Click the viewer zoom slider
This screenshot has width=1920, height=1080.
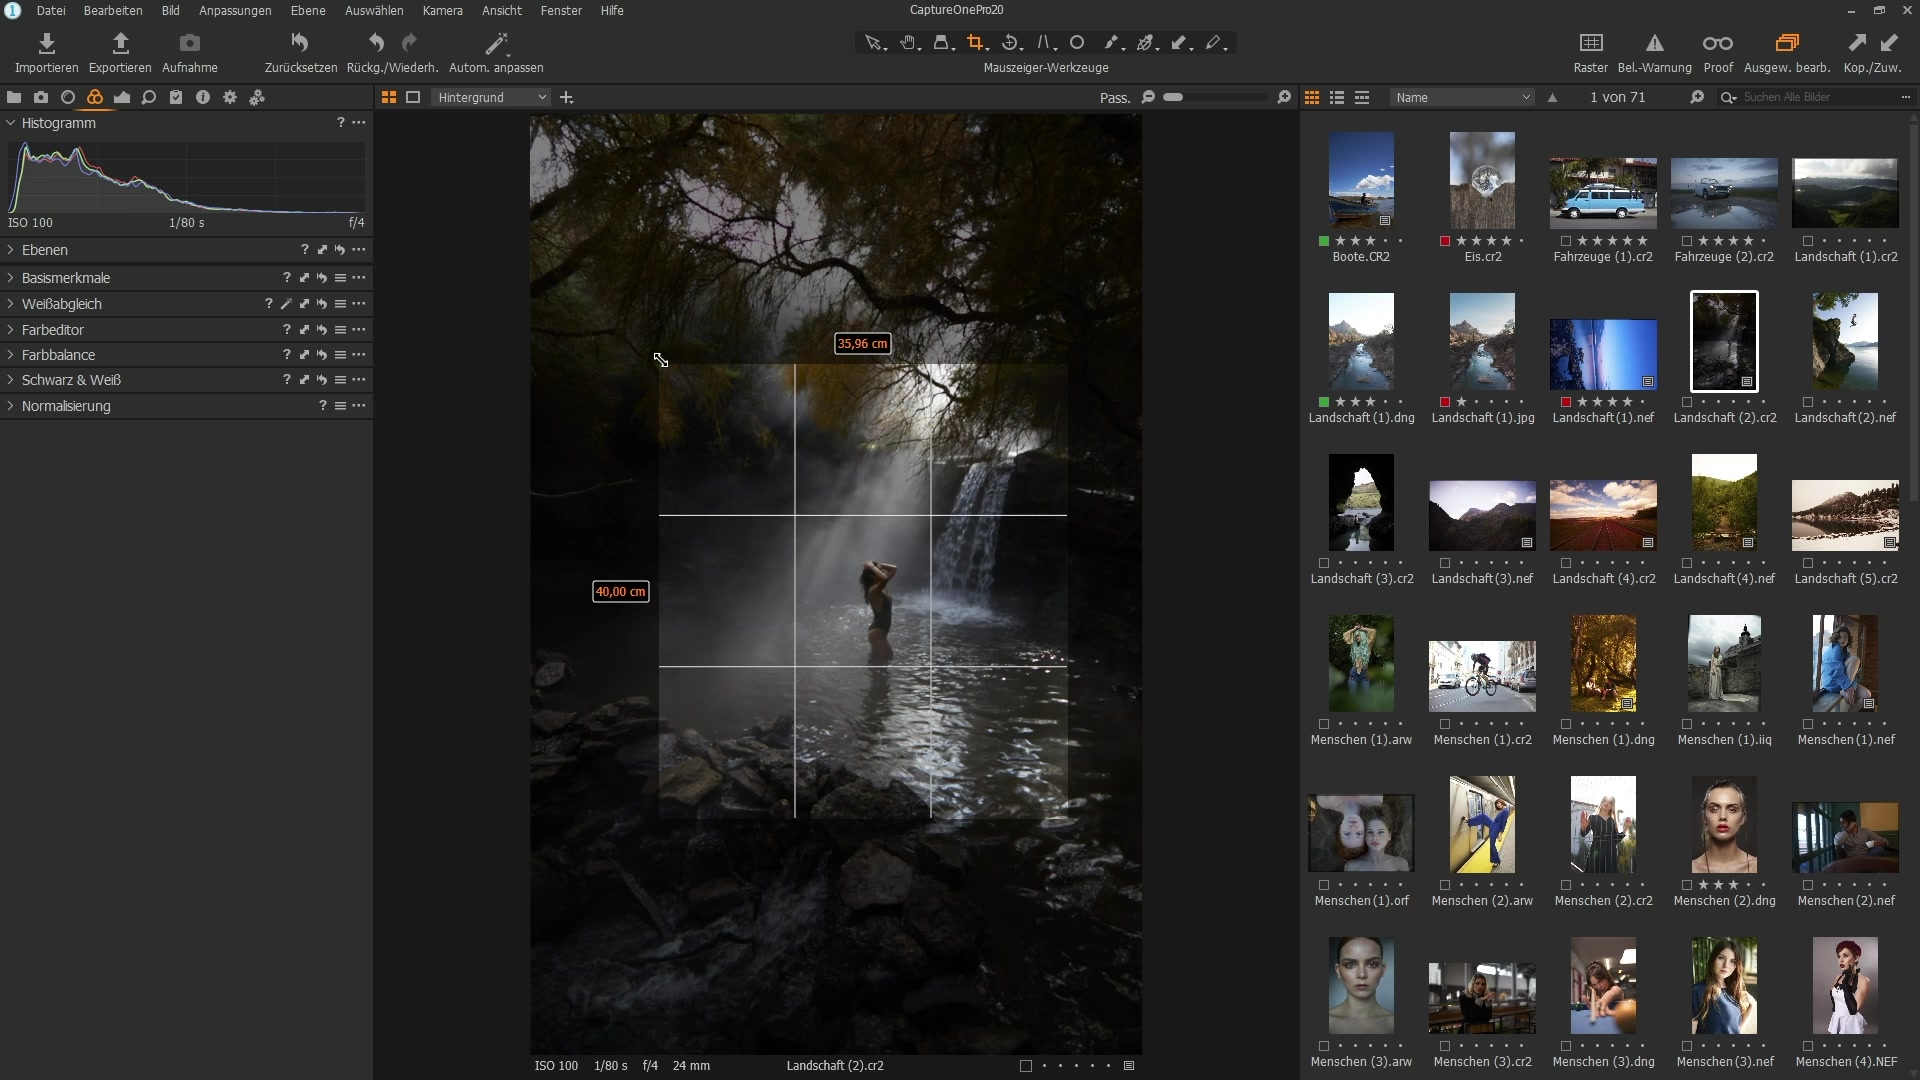click(1215, 97)
